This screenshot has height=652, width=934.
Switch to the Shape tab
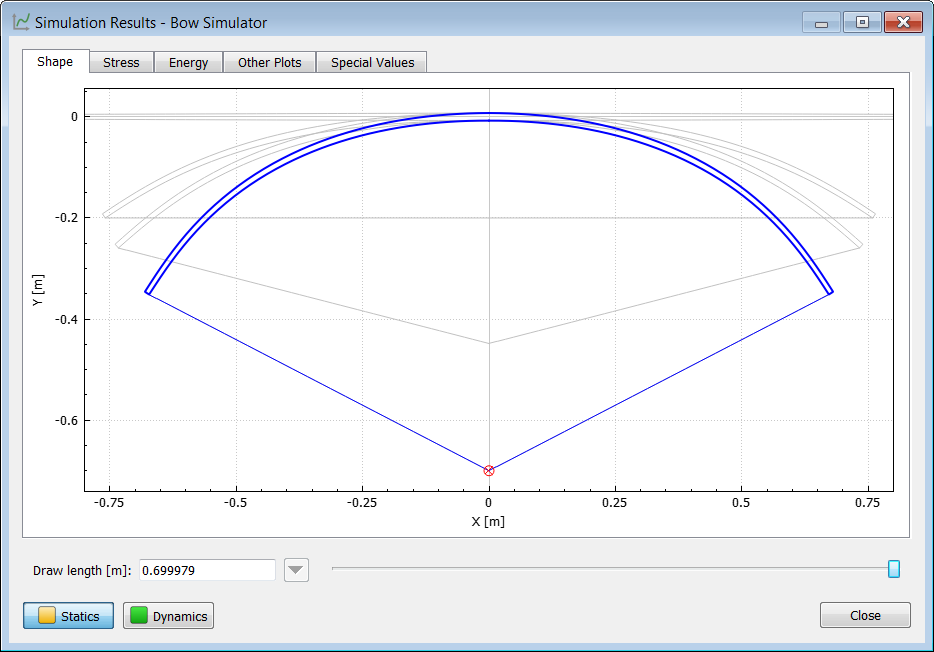55,61
